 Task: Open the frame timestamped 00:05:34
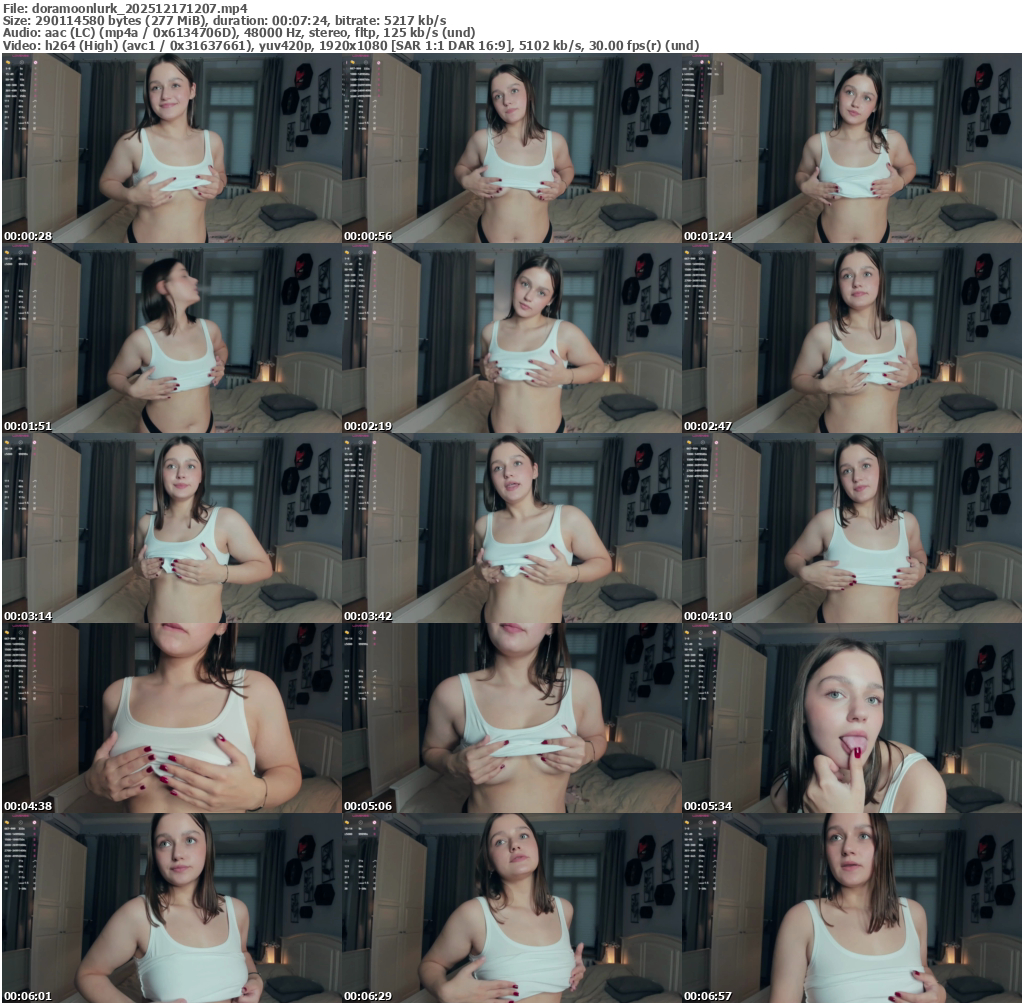851,719
